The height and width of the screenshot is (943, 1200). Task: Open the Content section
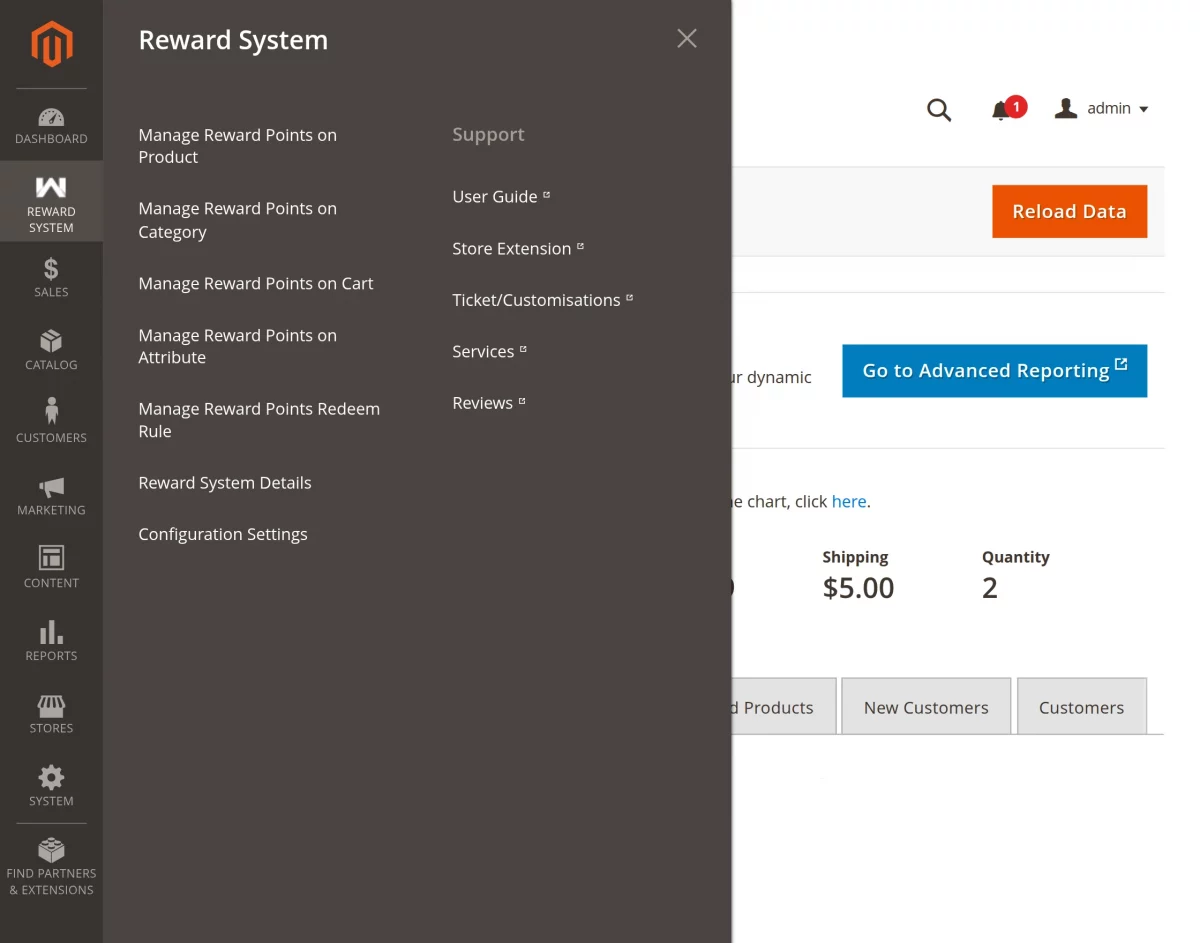tap(51, 563)
